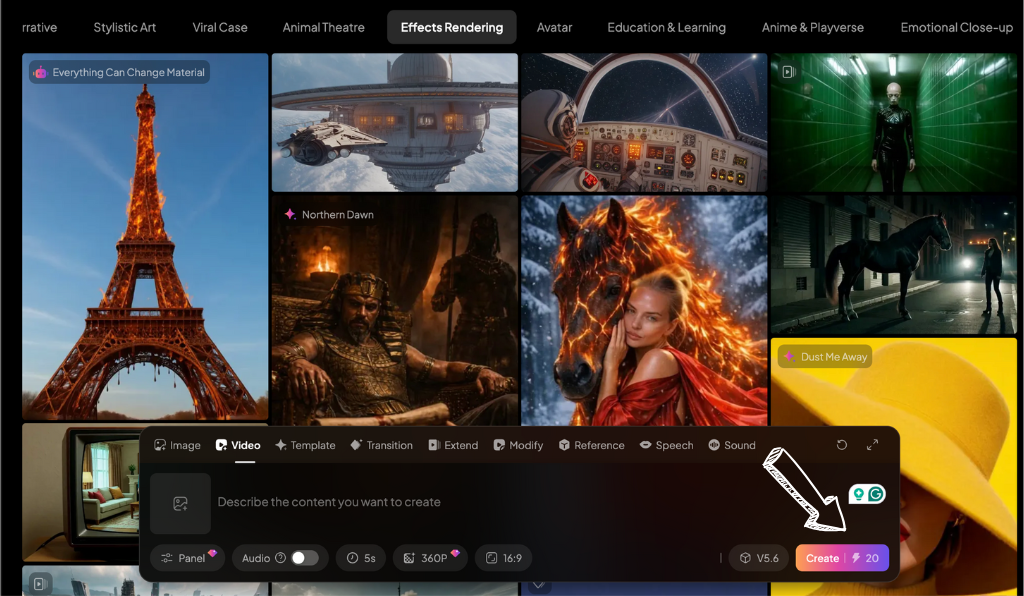Switch to the Animal Theatre category tab
Screen dimensions: 1024x596
323,27
